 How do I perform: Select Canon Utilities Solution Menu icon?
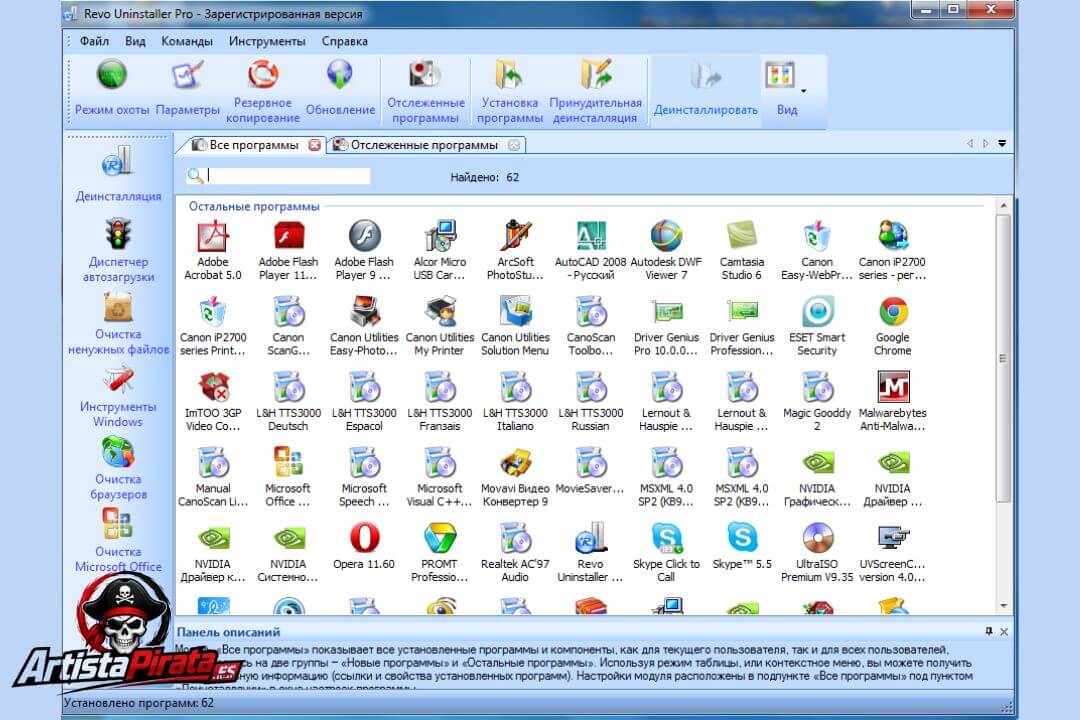click(x=515, y=325)
